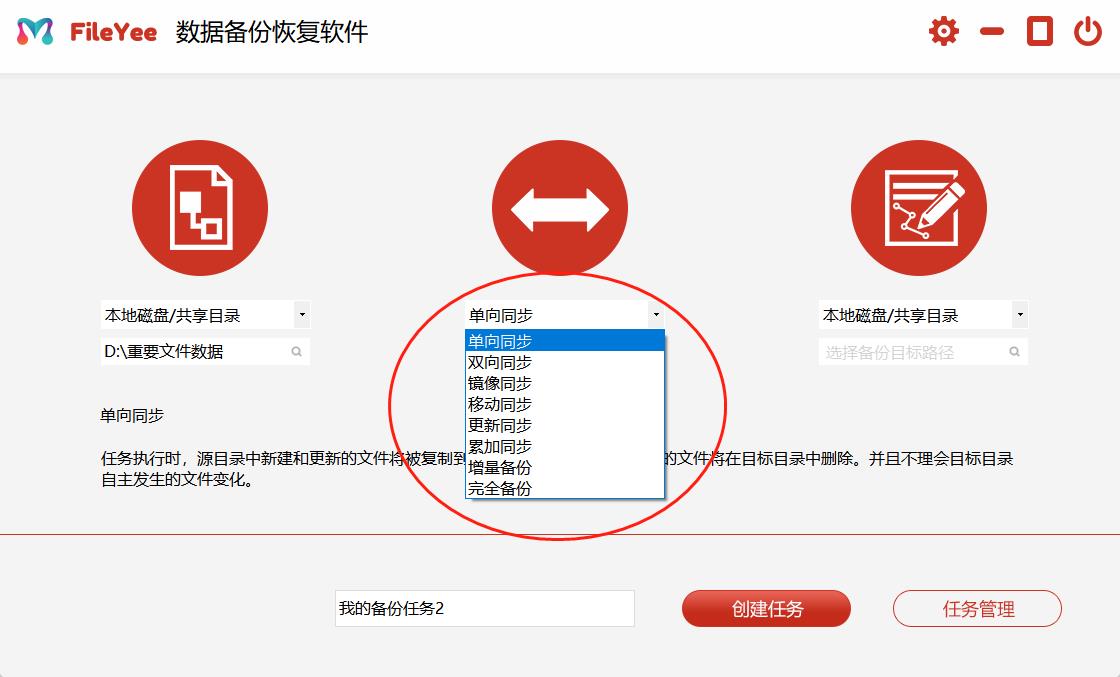
Task: Click the 创建任务 button
Action: click(767, 608)
